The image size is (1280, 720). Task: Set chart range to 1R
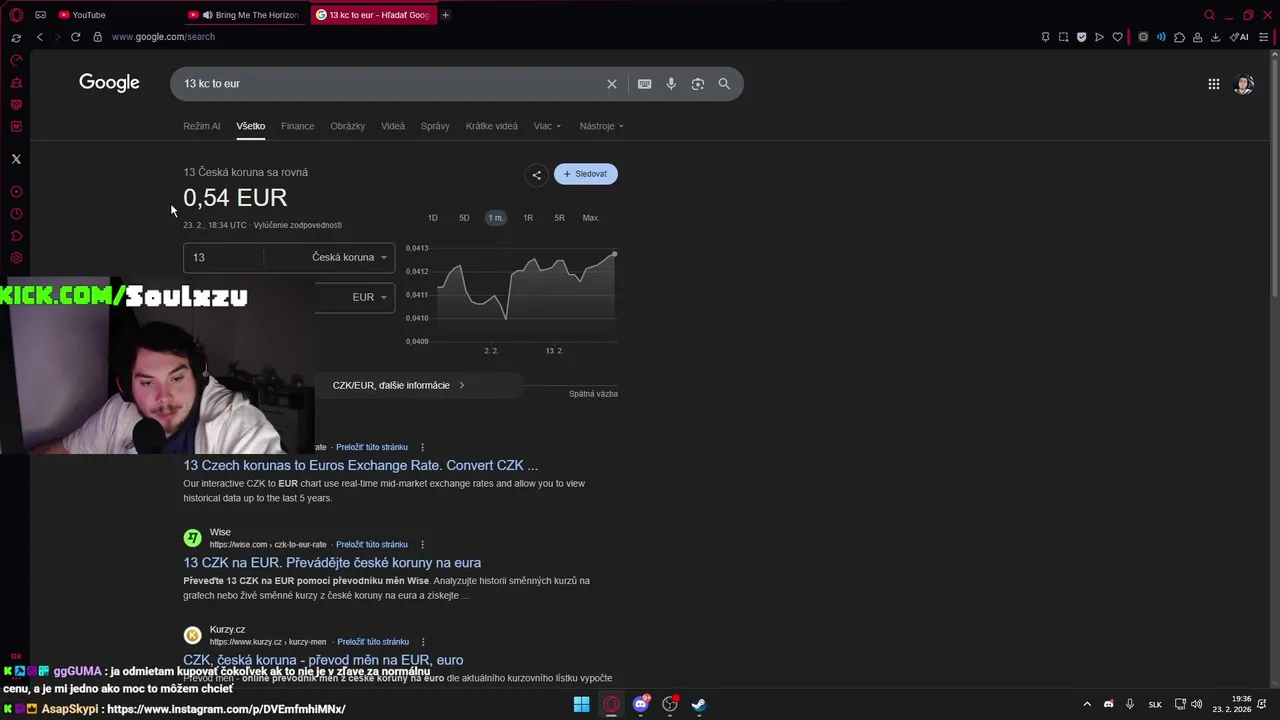tap(528, 218)
